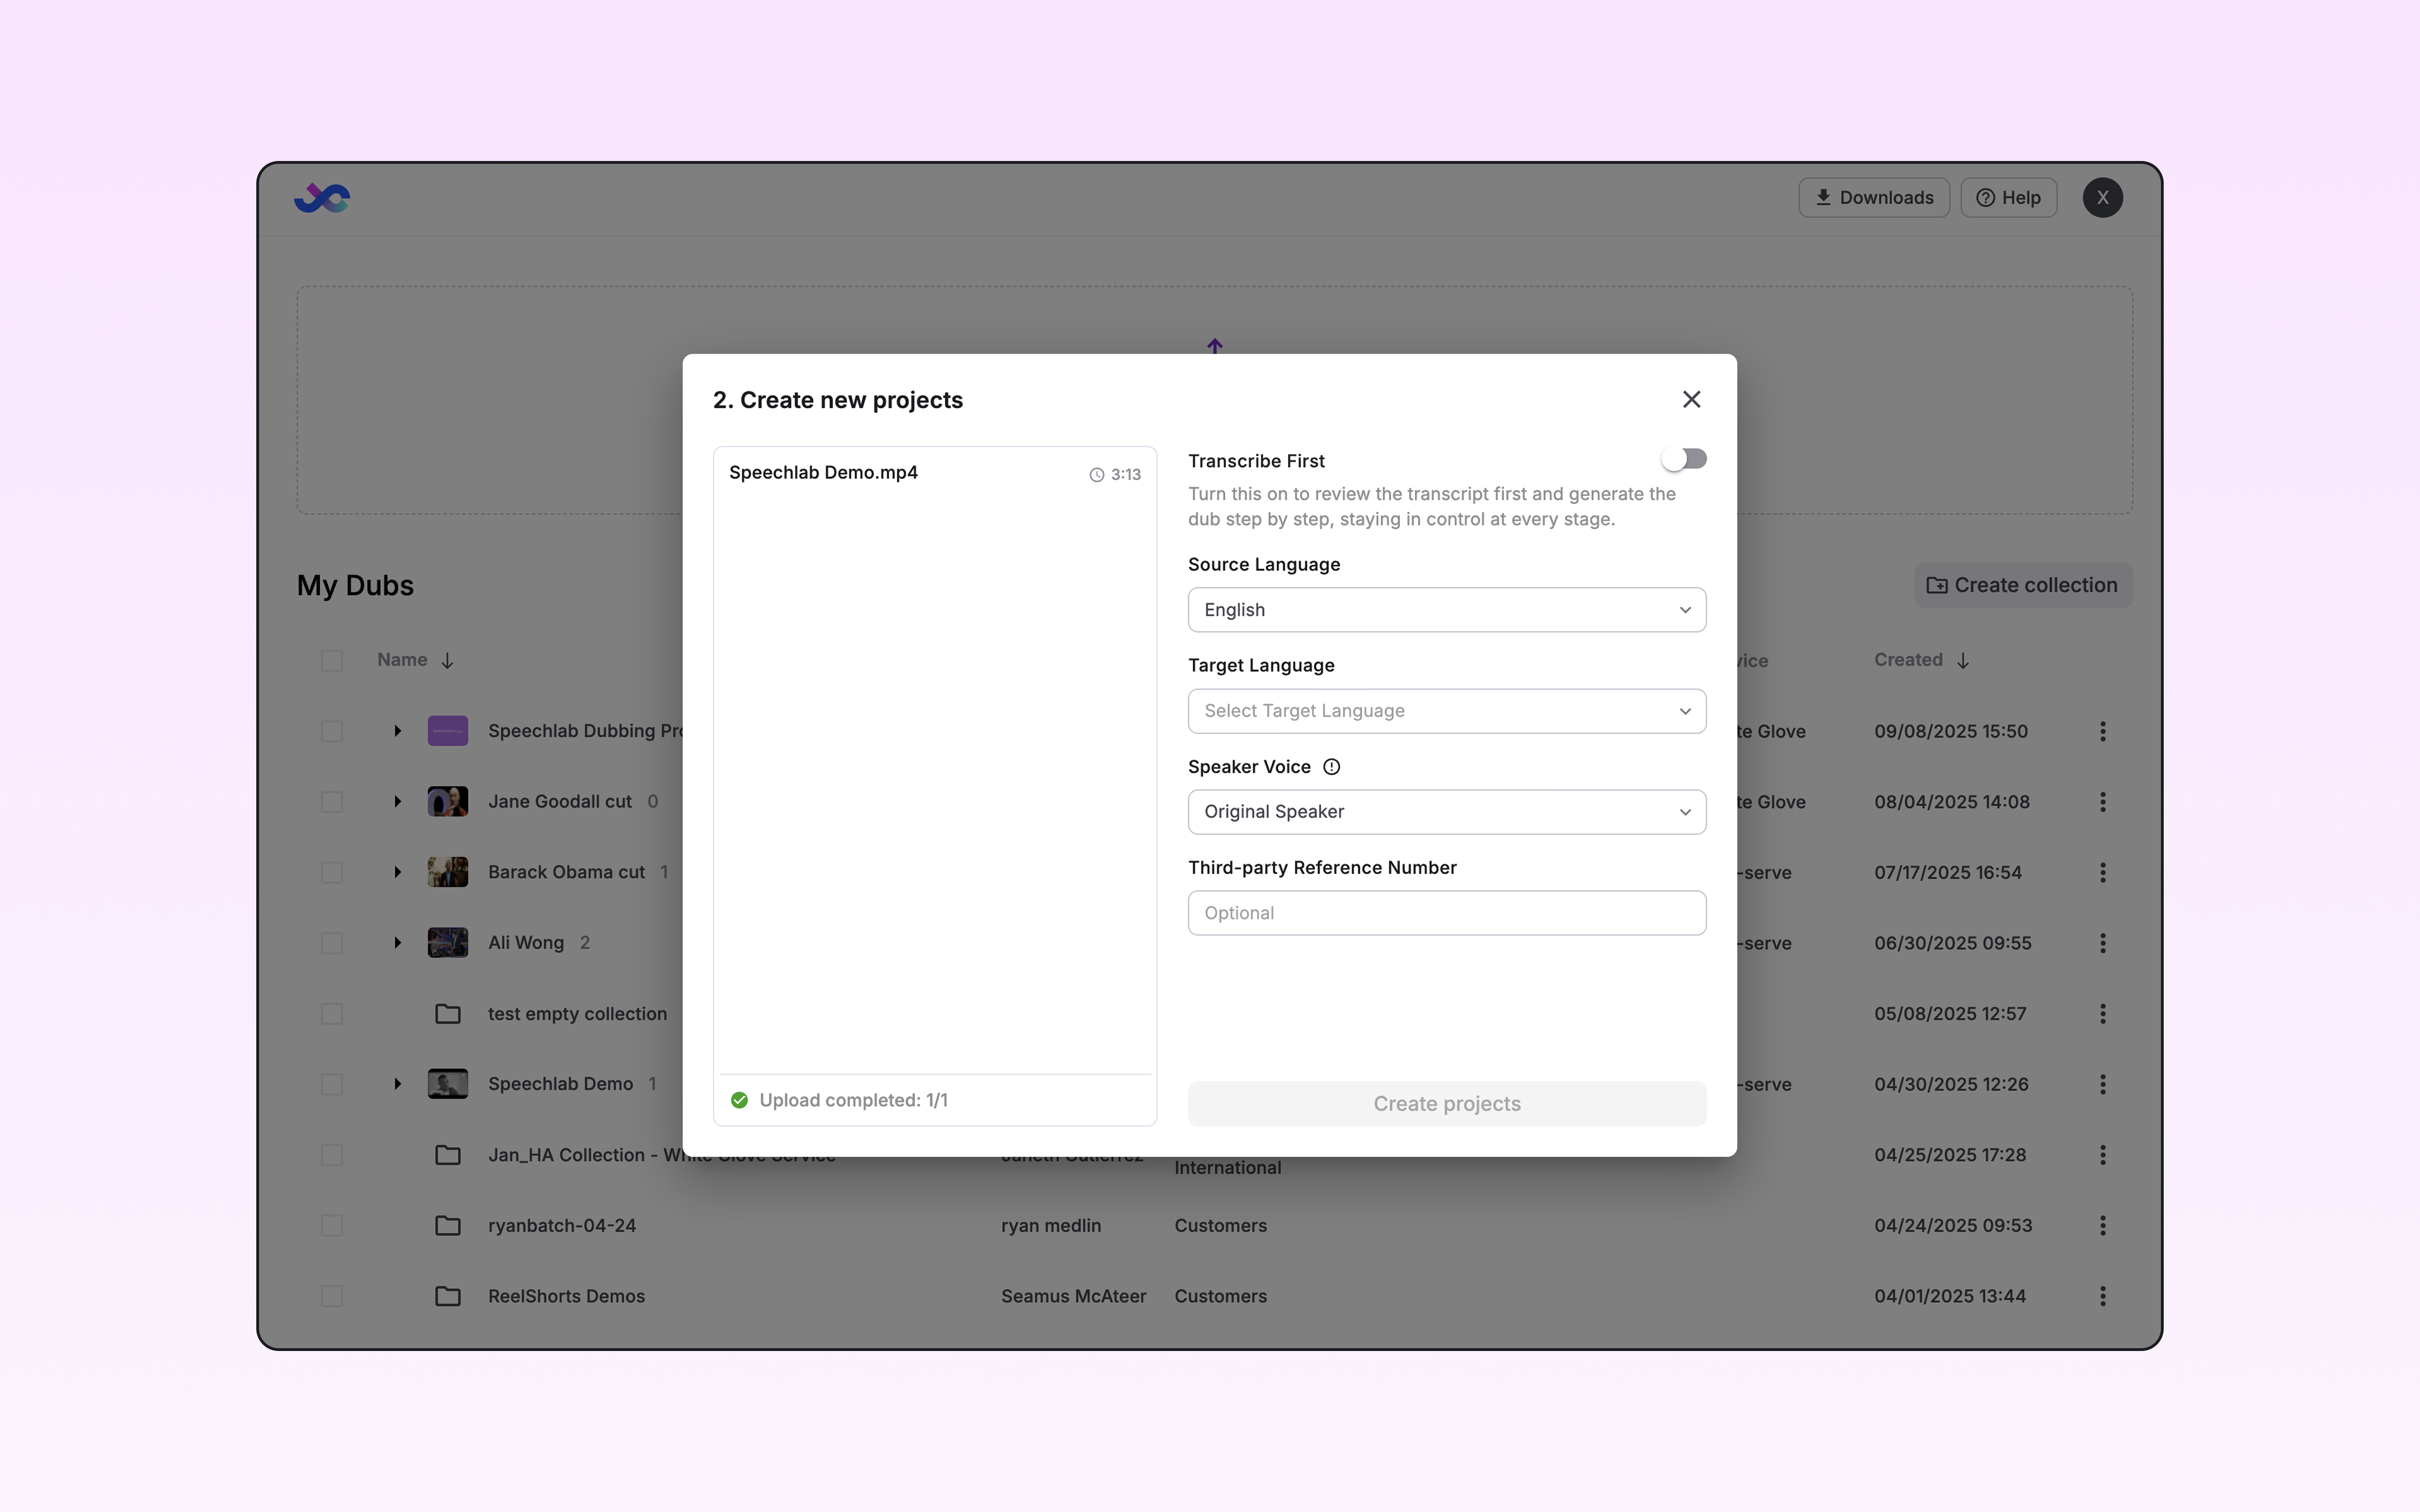
Task: Open kebab menu for ryanbatch-04-24 row
Action: 2102,1226
